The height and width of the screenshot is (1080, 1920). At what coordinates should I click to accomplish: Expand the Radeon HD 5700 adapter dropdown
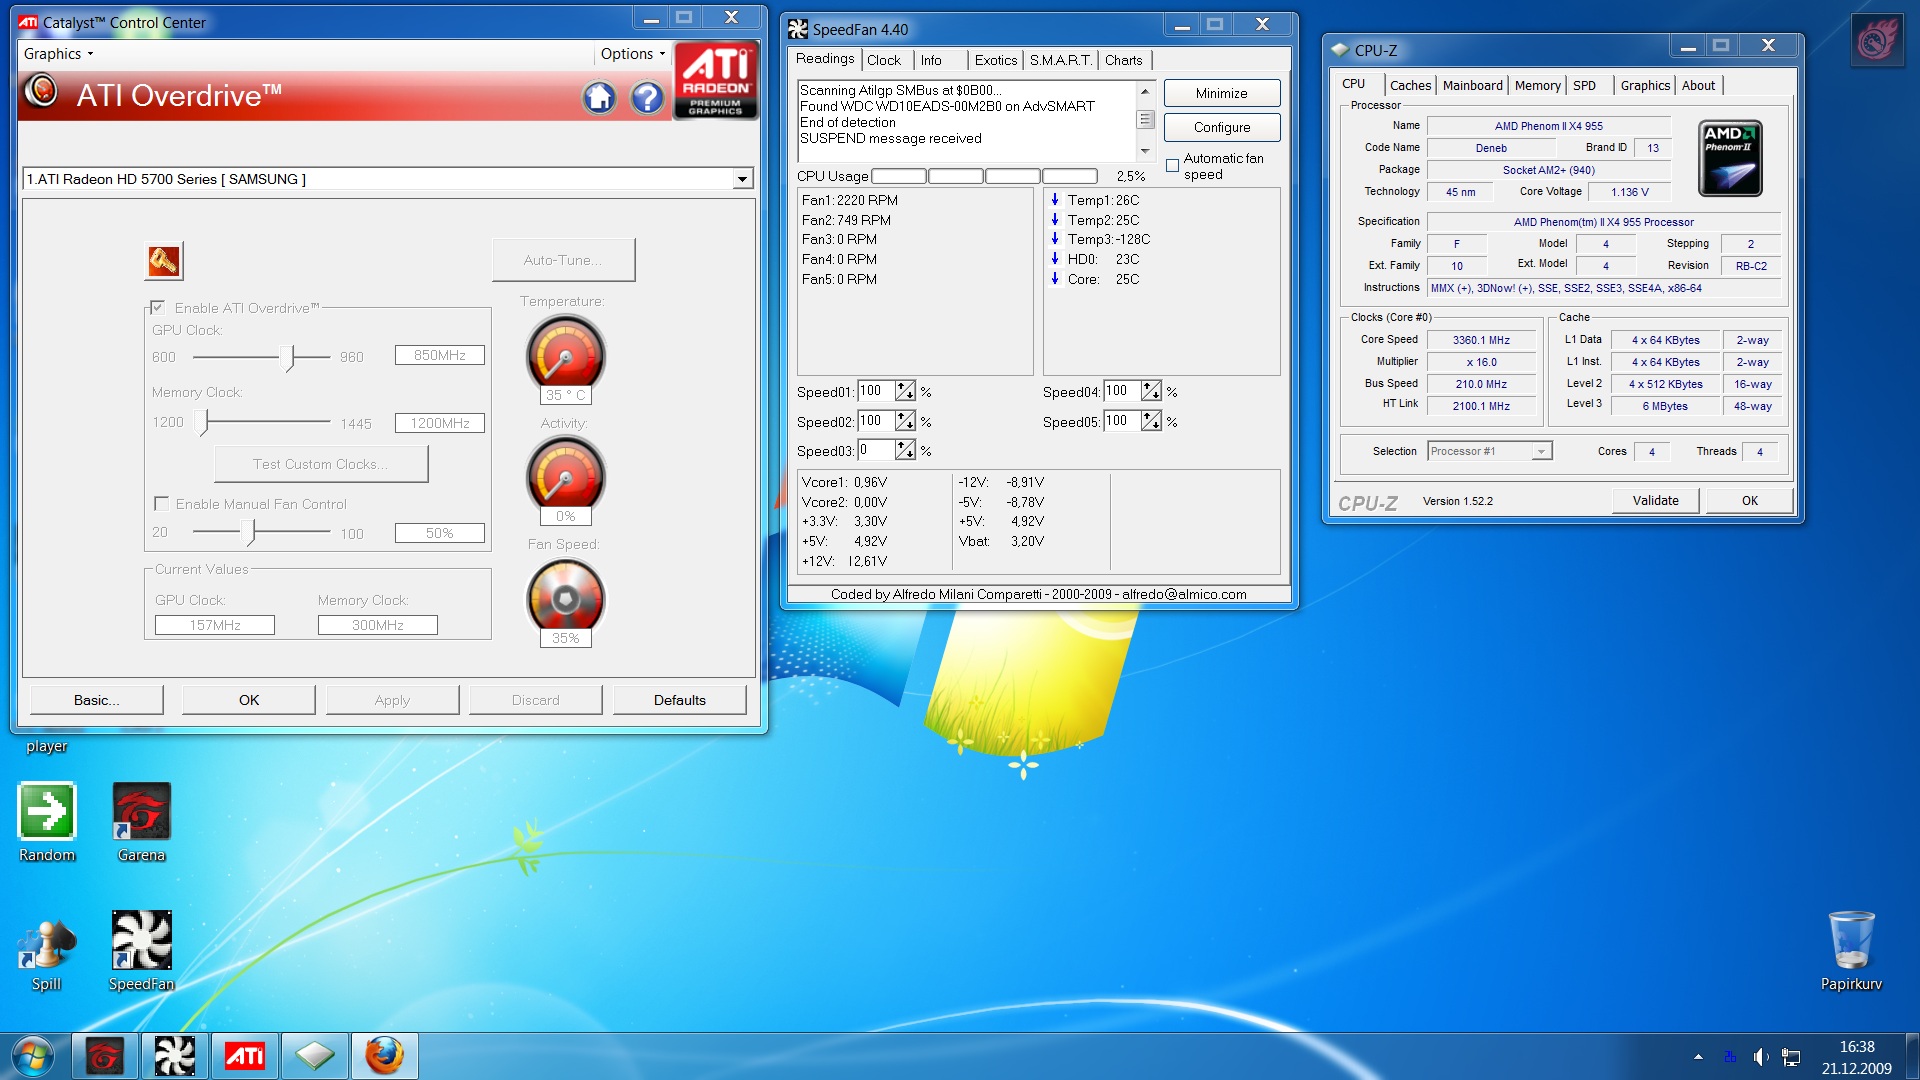click(742, 179)
